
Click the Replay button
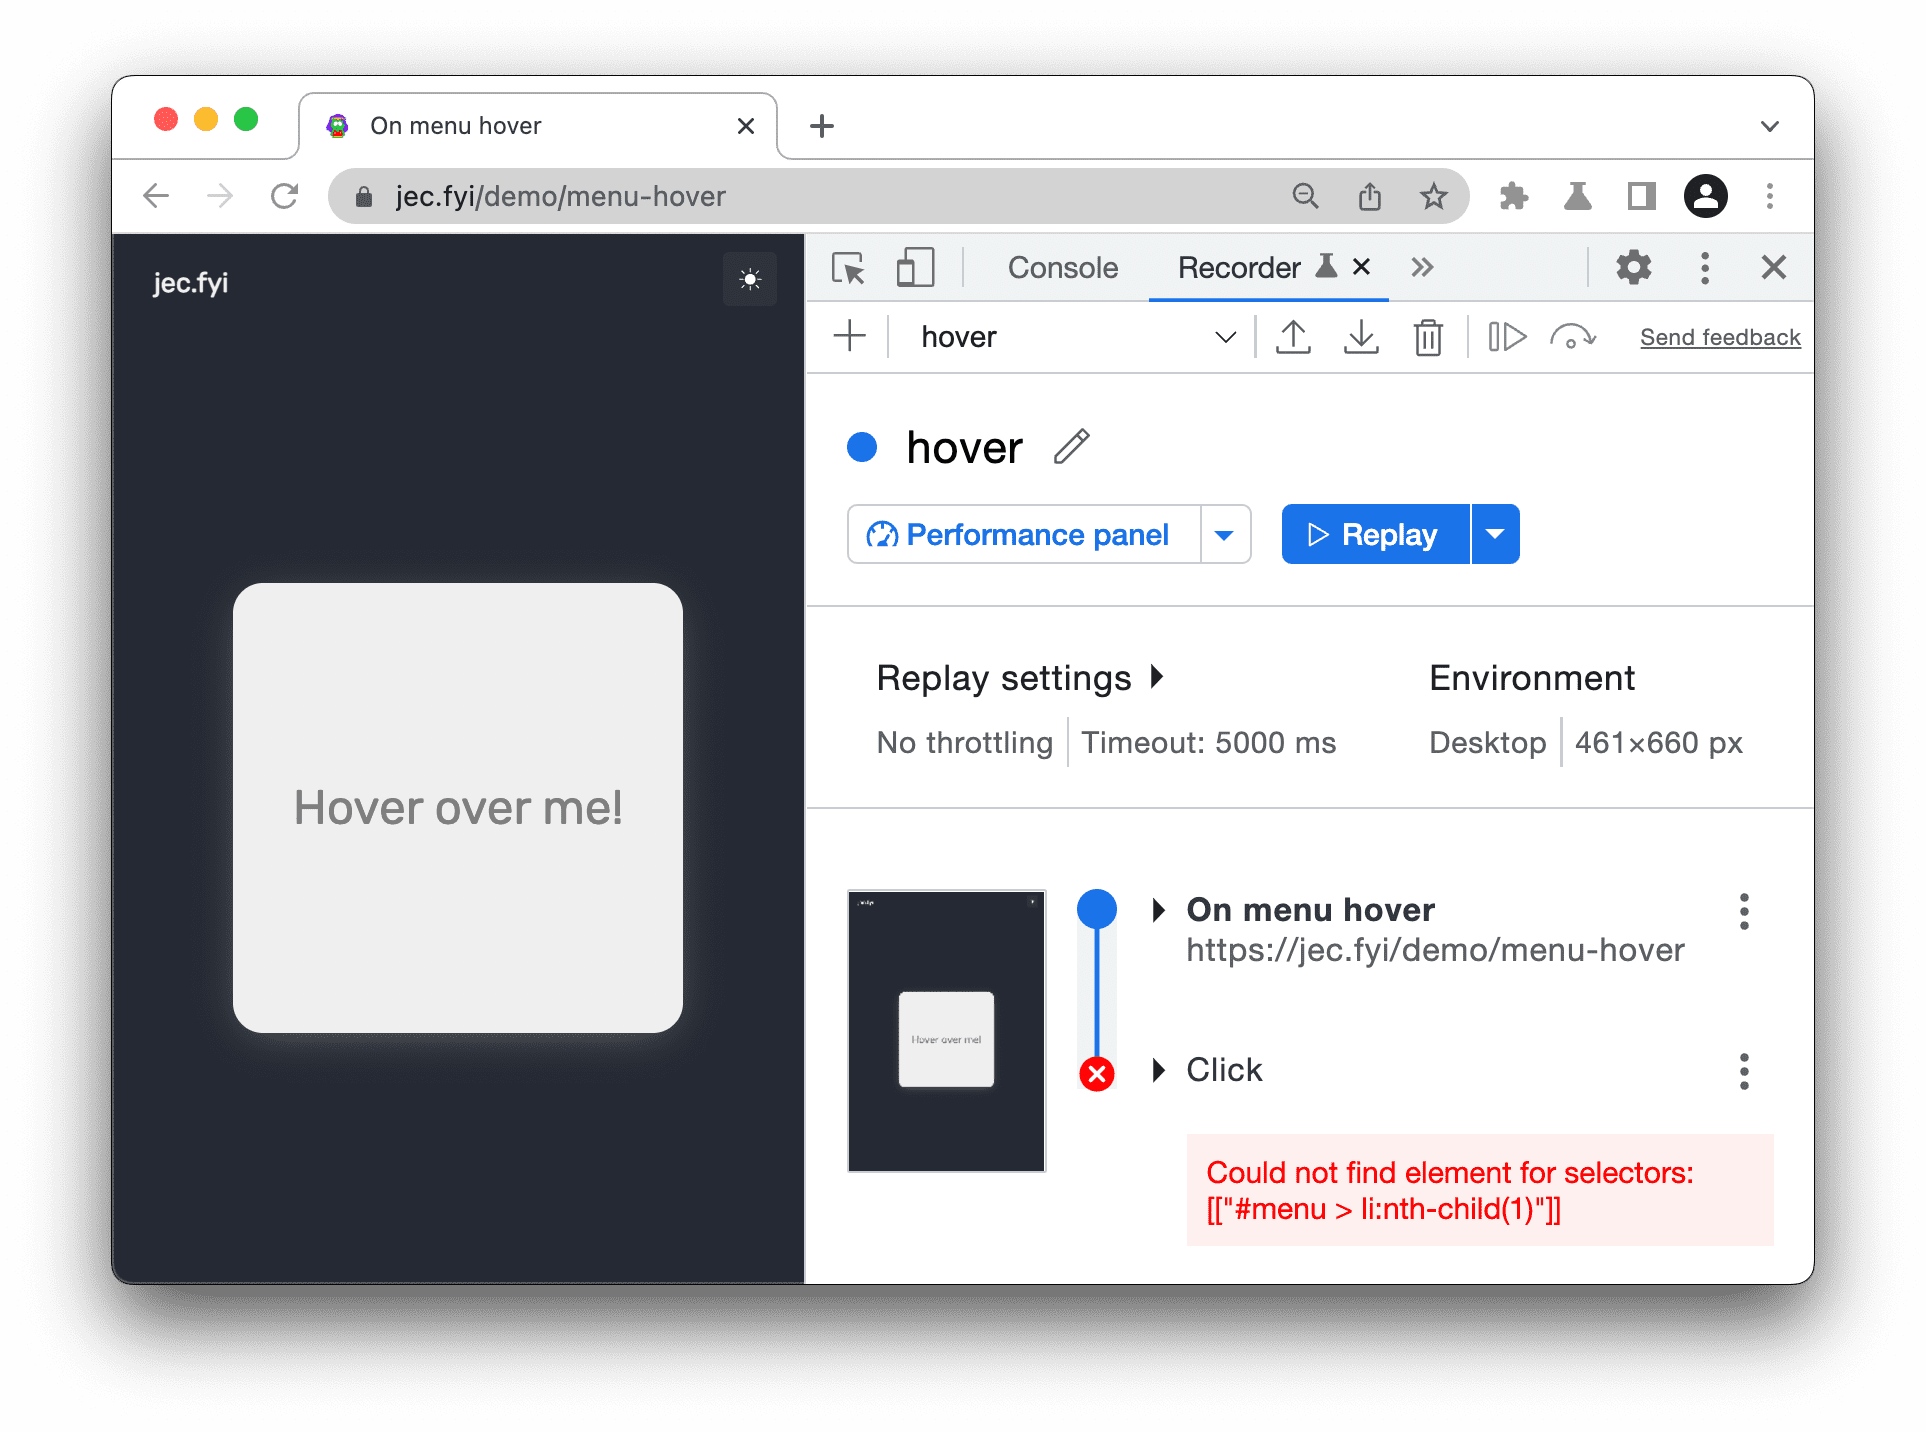click(x=1373, y=535)
